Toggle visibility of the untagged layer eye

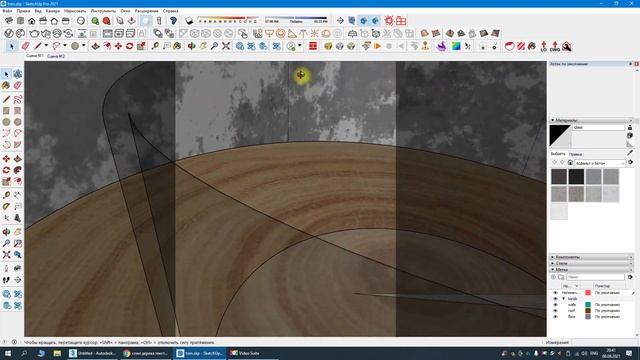(555, 293)
